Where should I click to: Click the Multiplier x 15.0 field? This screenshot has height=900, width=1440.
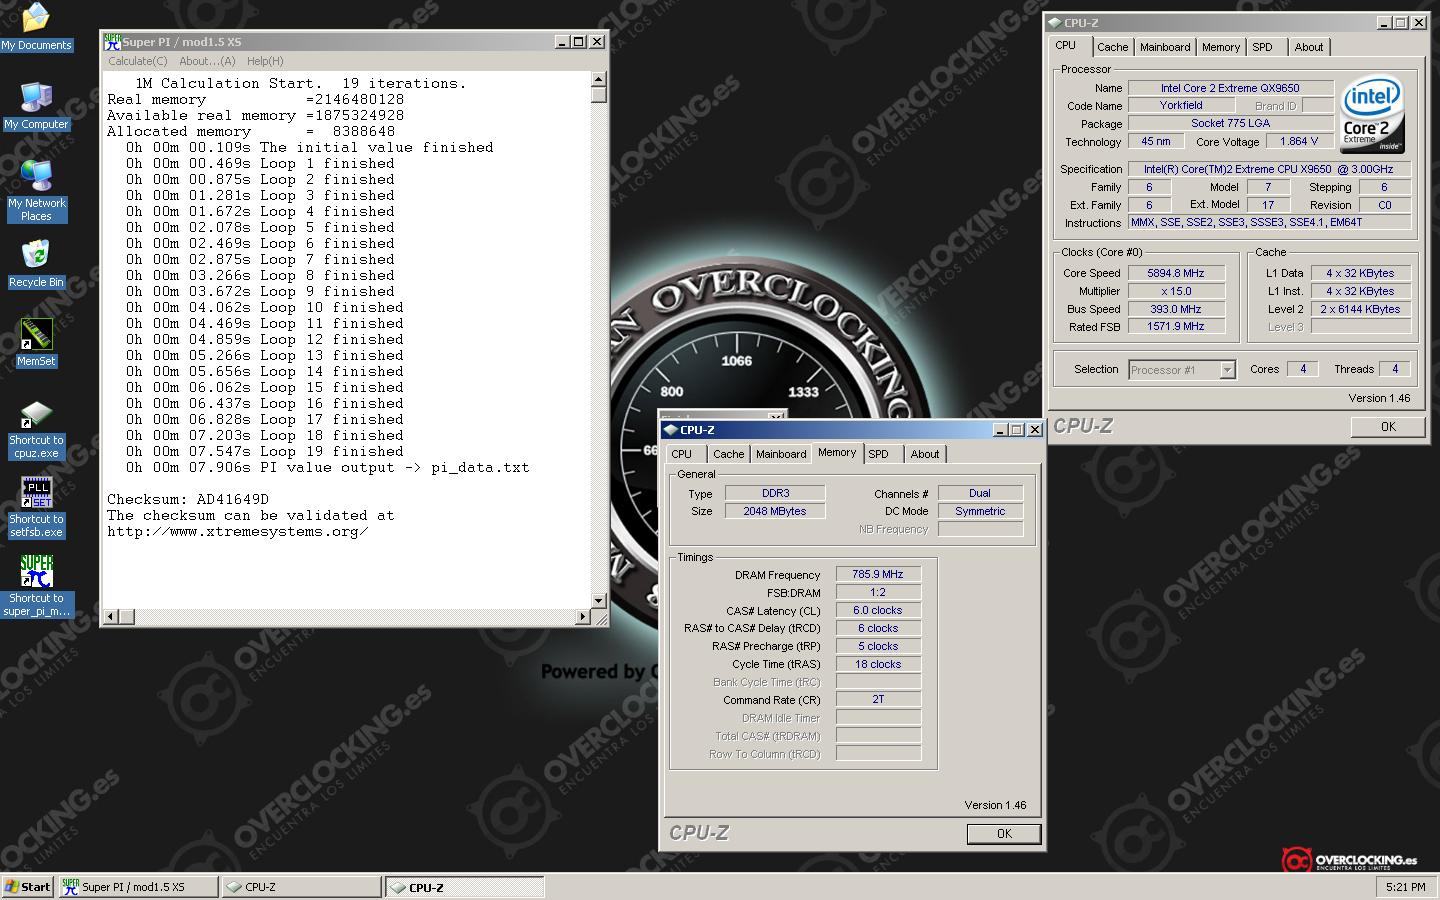coord(1176,291)
